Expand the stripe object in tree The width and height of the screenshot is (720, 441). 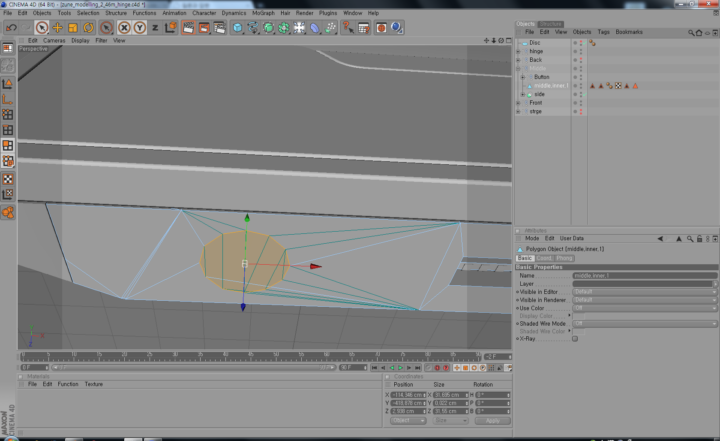(x=518, y=112)
